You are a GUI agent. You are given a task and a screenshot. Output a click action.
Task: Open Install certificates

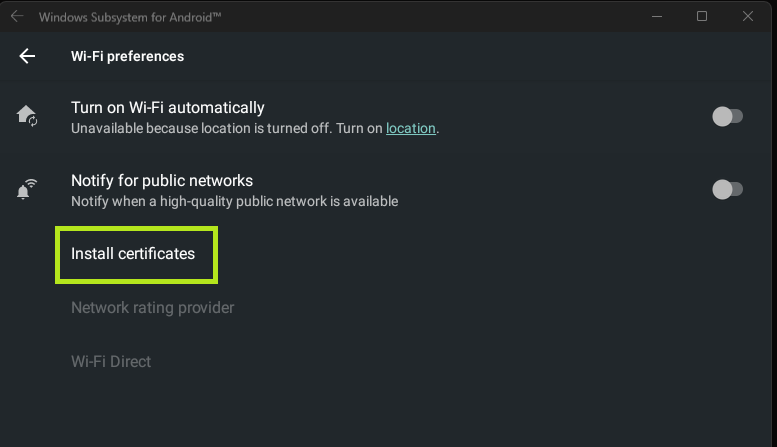click(133, 254)
